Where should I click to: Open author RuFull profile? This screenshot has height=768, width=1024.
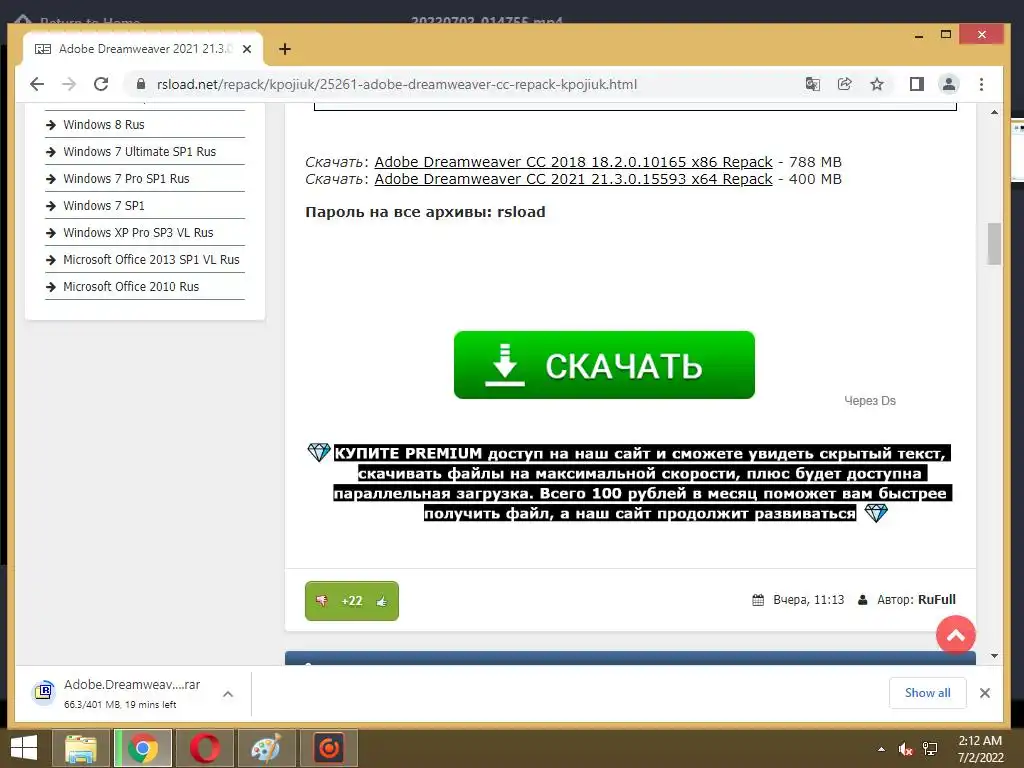pyautogui.click(x=936, y=600)
